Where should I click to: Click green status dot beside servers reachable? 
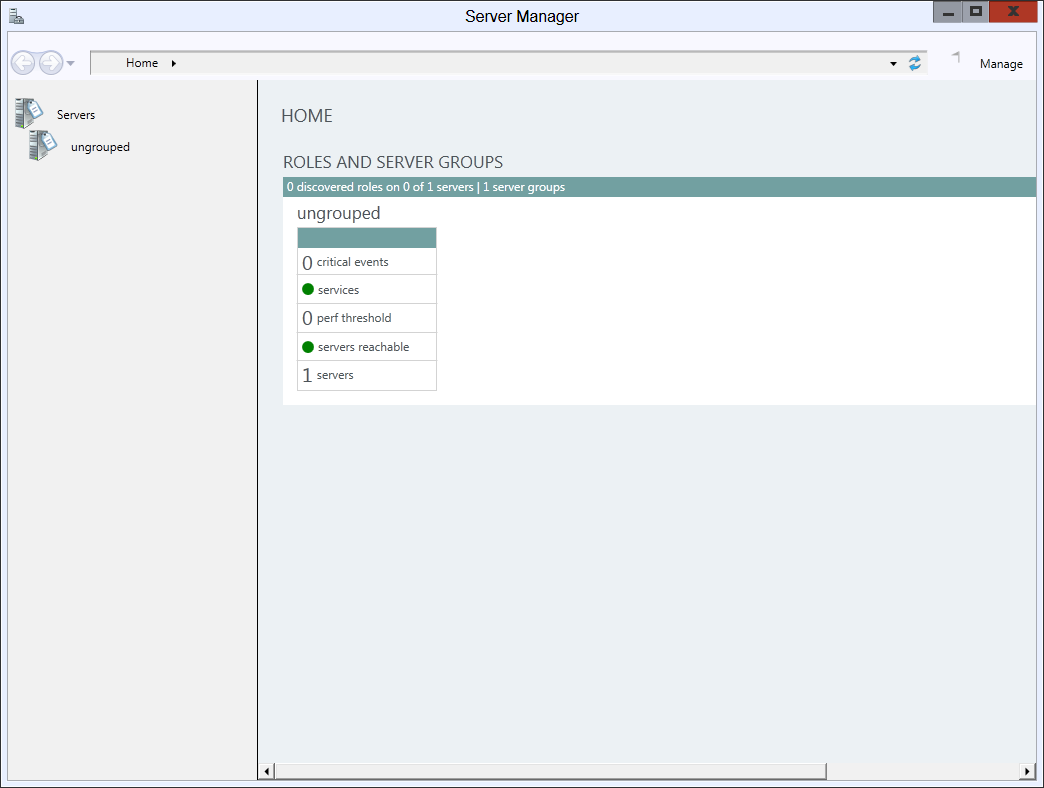coord(308,347)
